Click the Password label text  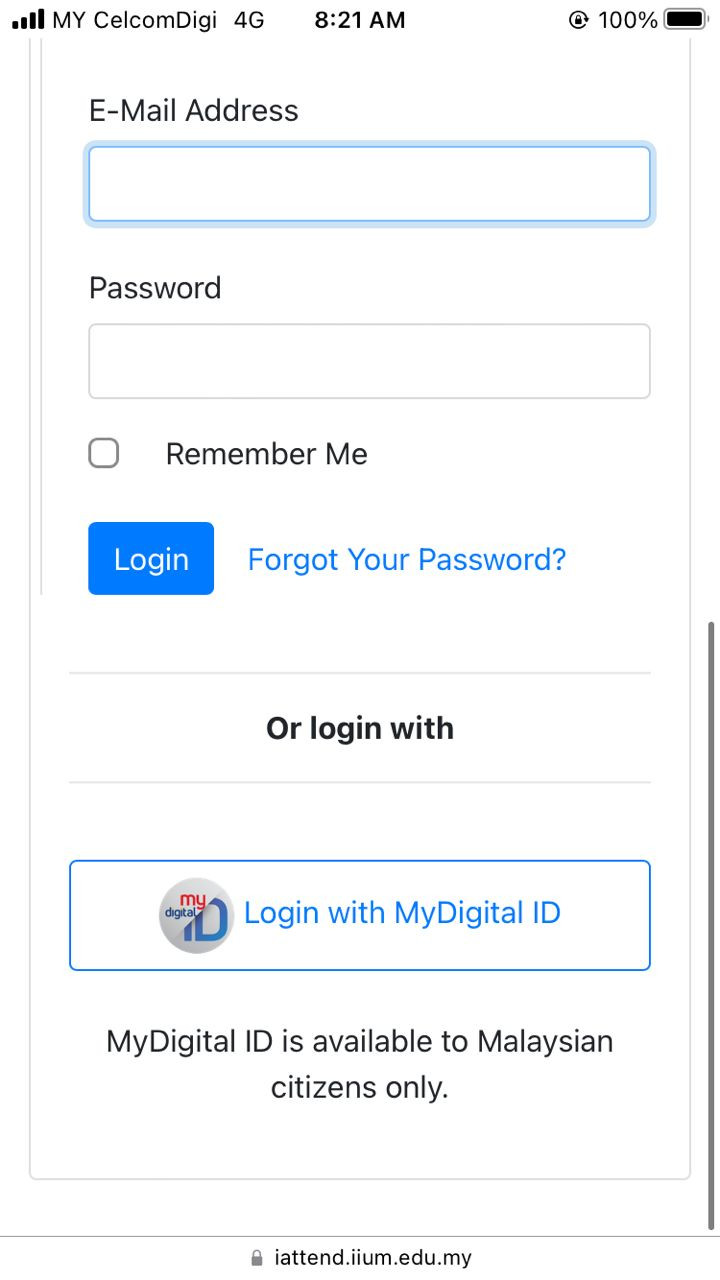click(x=155, y=288)
